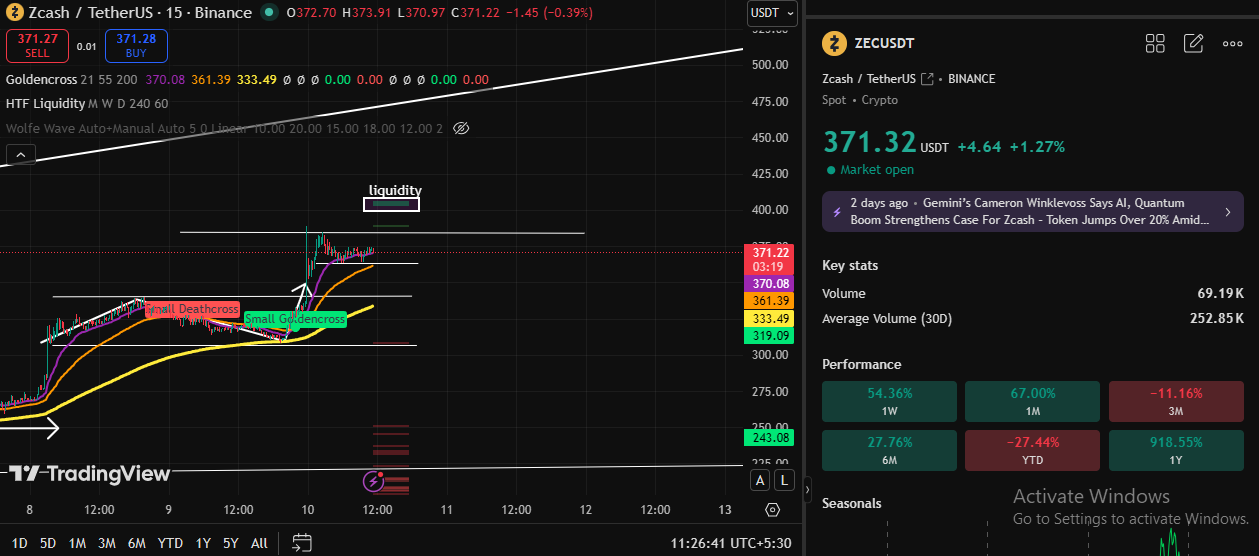Image resolution: width=1259 pixels, height=556 pixels.
Task: Expand the news item with the right chevron
Action: point(1228,212)
